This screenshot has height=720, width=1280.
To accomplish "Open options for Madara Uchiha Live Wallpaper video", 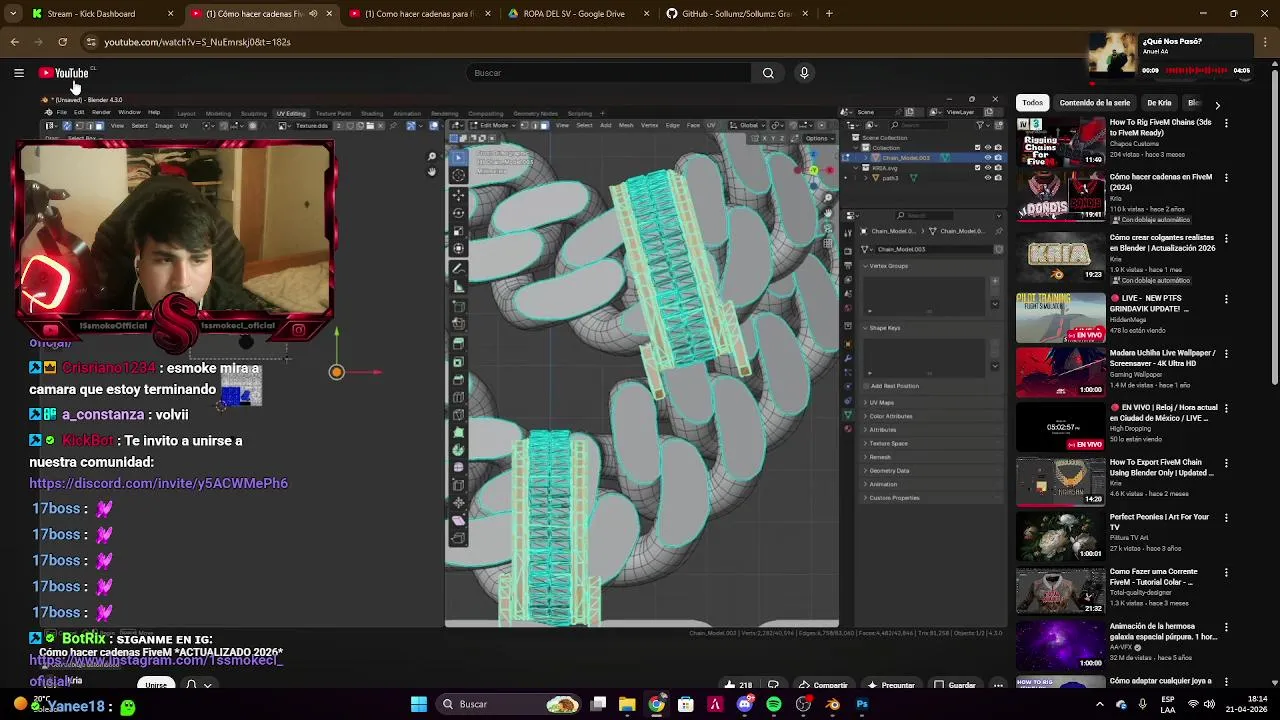I will point(1226,353).
